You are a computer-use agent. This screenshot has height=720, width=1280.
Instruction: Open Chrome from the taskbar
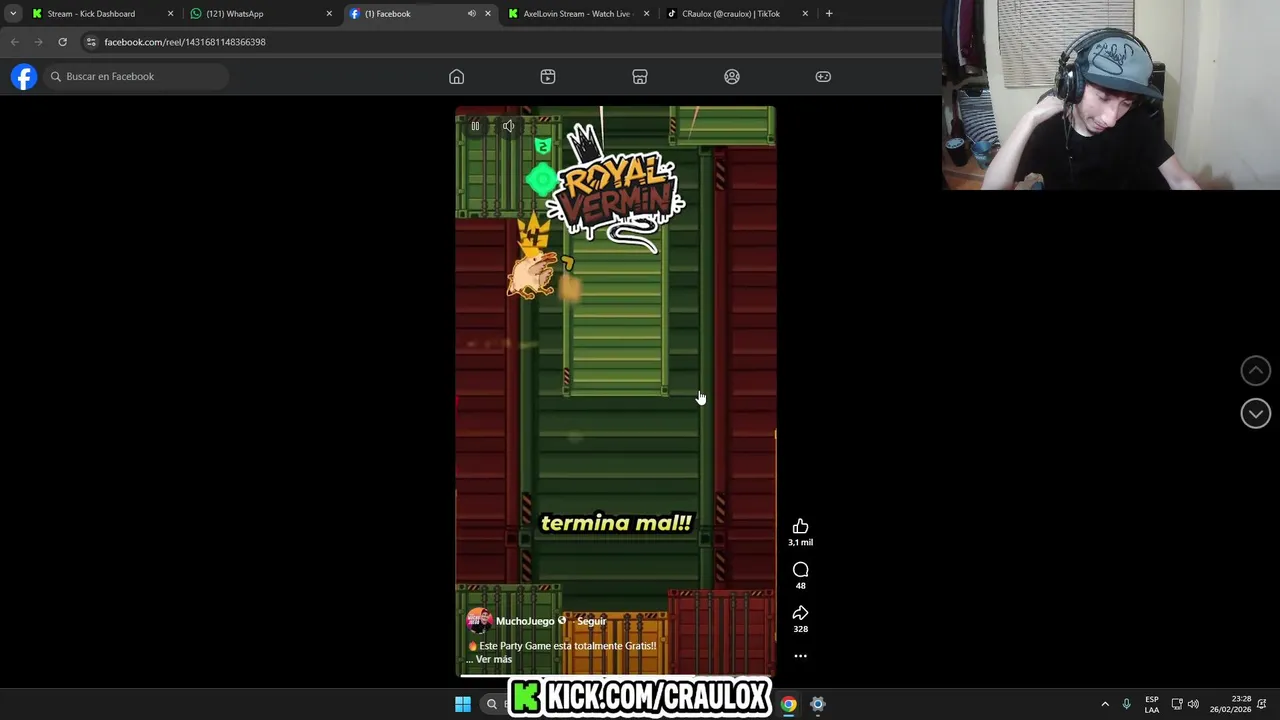click(x=789, y=704)
